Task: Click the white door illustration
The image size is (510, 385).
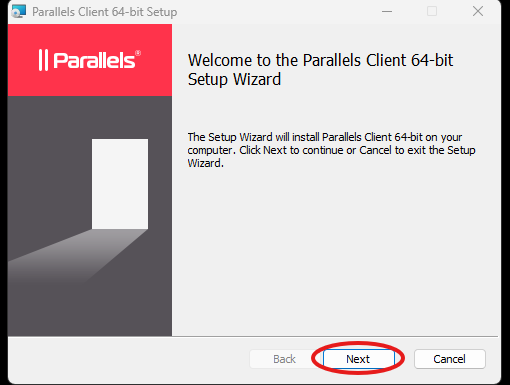Action: pos(120,184)
